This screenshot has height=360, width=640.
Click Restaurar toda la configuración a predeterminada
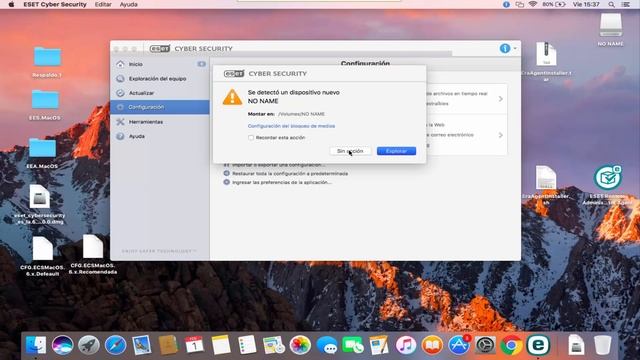tap(290, 173)
